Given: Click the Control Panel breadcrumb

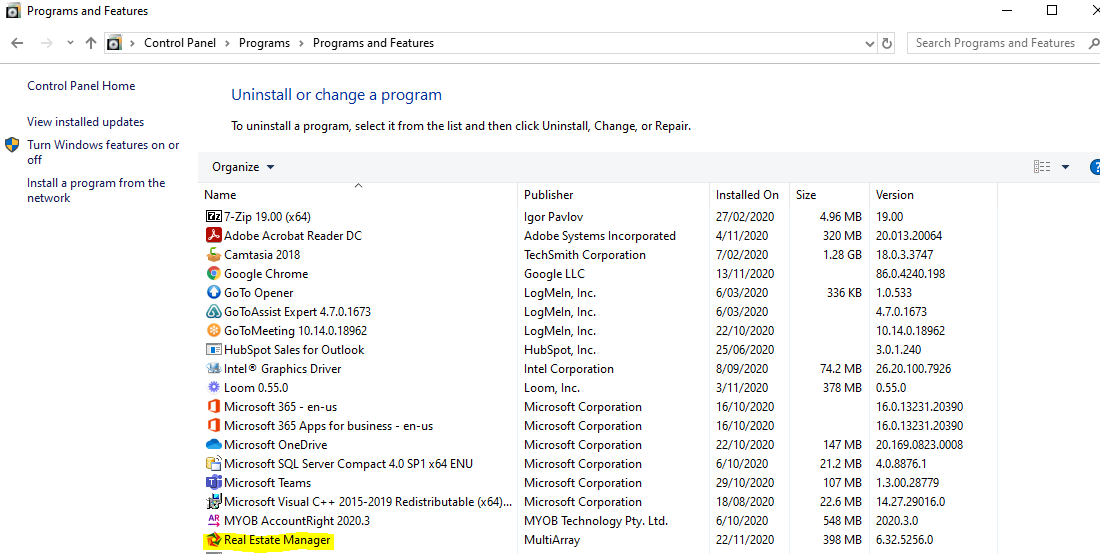Looking at the screenshot, I should click(x=180, y=43).
